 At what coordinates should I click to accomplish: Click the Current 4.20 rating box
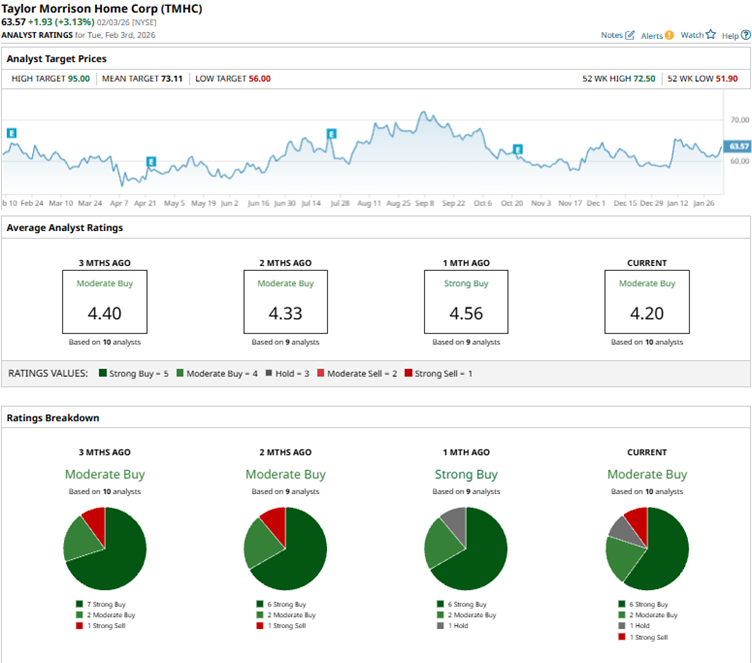[x=646, y=302]
